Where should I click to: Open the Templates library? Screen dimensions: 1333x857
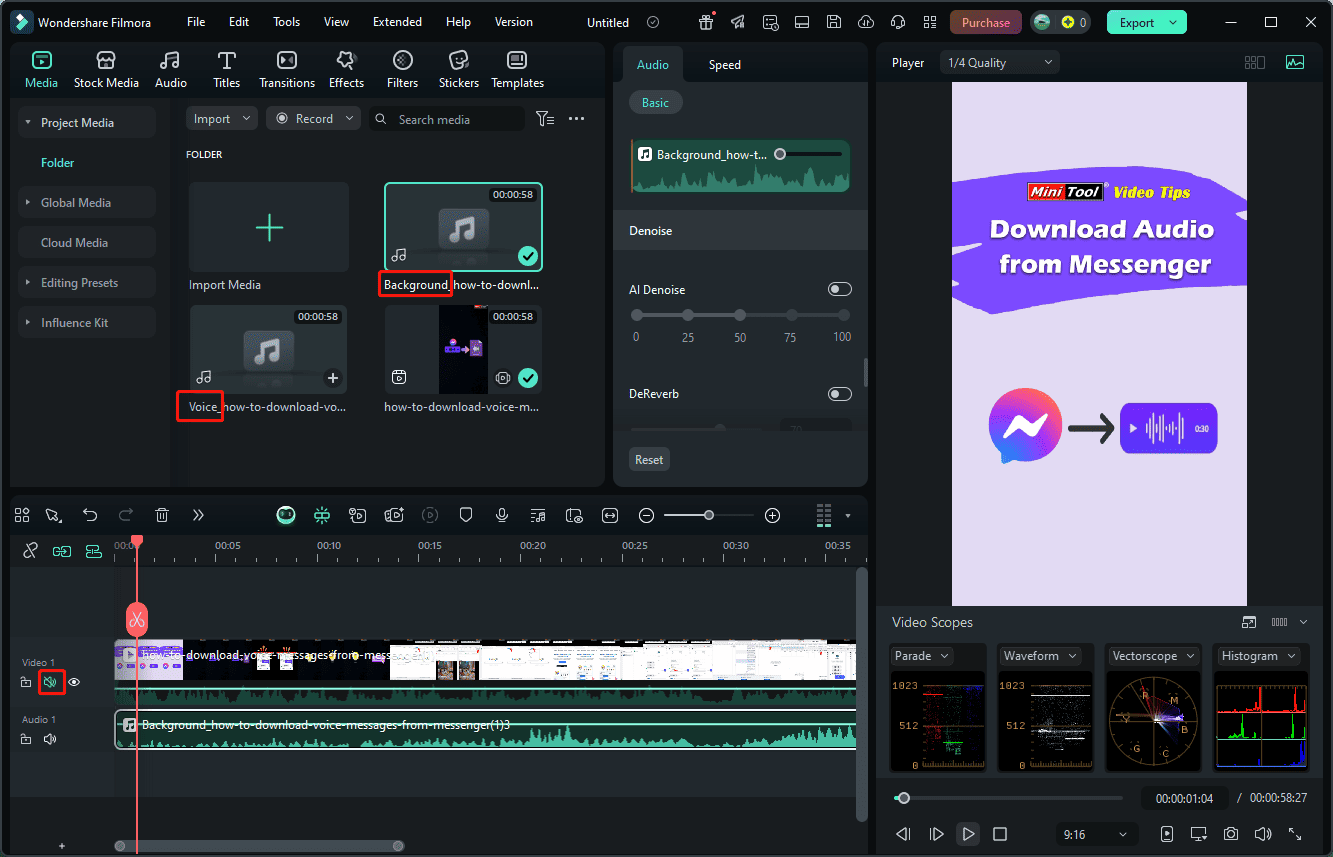click(x=517, y=70)
